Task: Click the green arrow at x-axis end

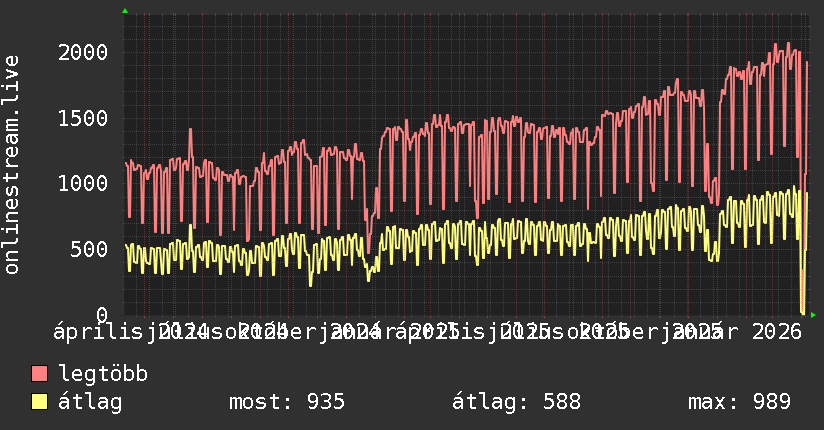Action: (813, 315)
